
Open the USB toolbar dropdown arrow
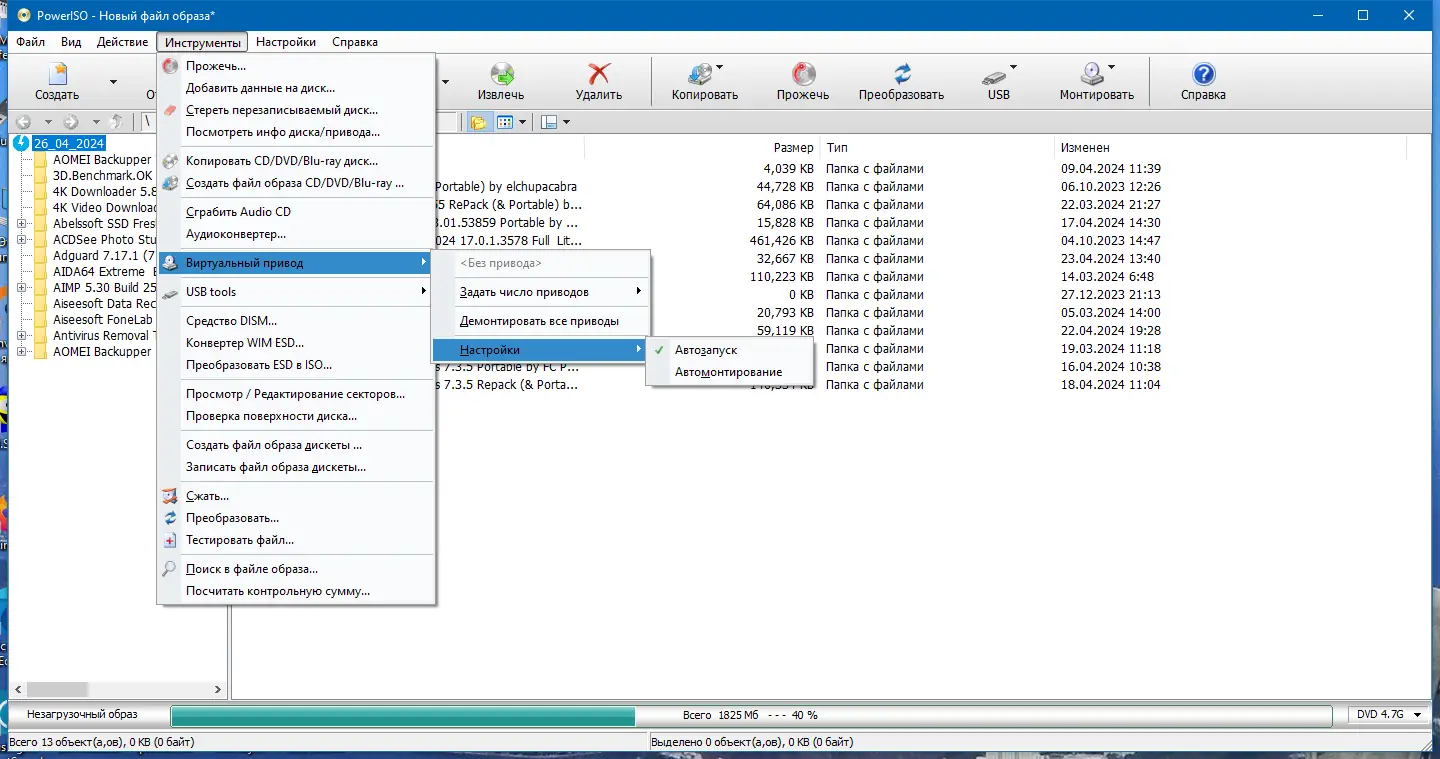[x=1013, y=68]
